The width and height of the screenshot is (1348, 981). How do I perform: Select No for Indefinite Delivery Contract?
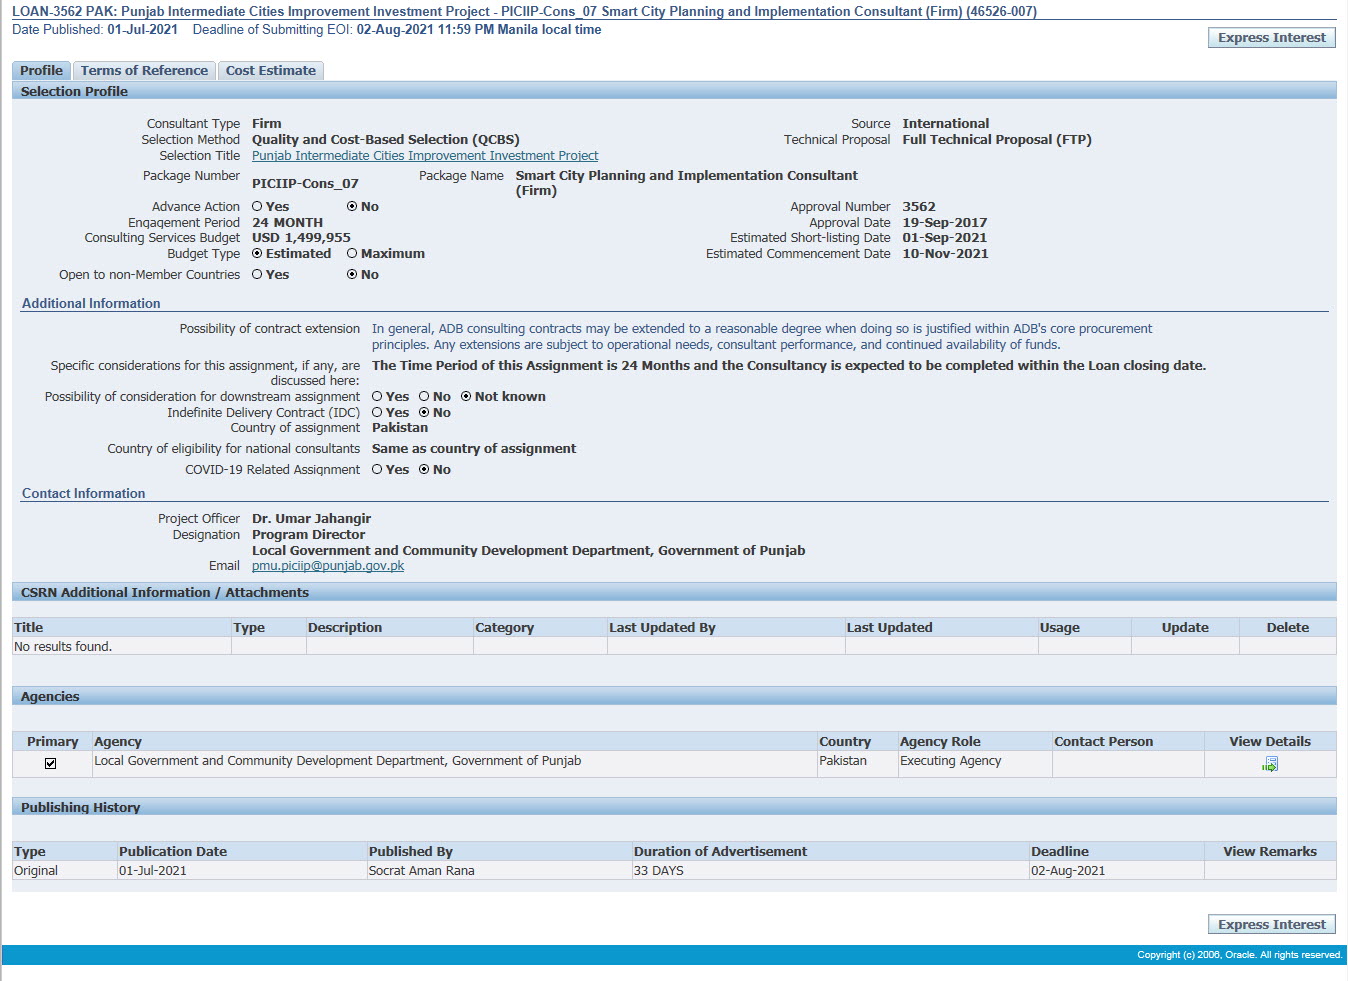[424, 412]
